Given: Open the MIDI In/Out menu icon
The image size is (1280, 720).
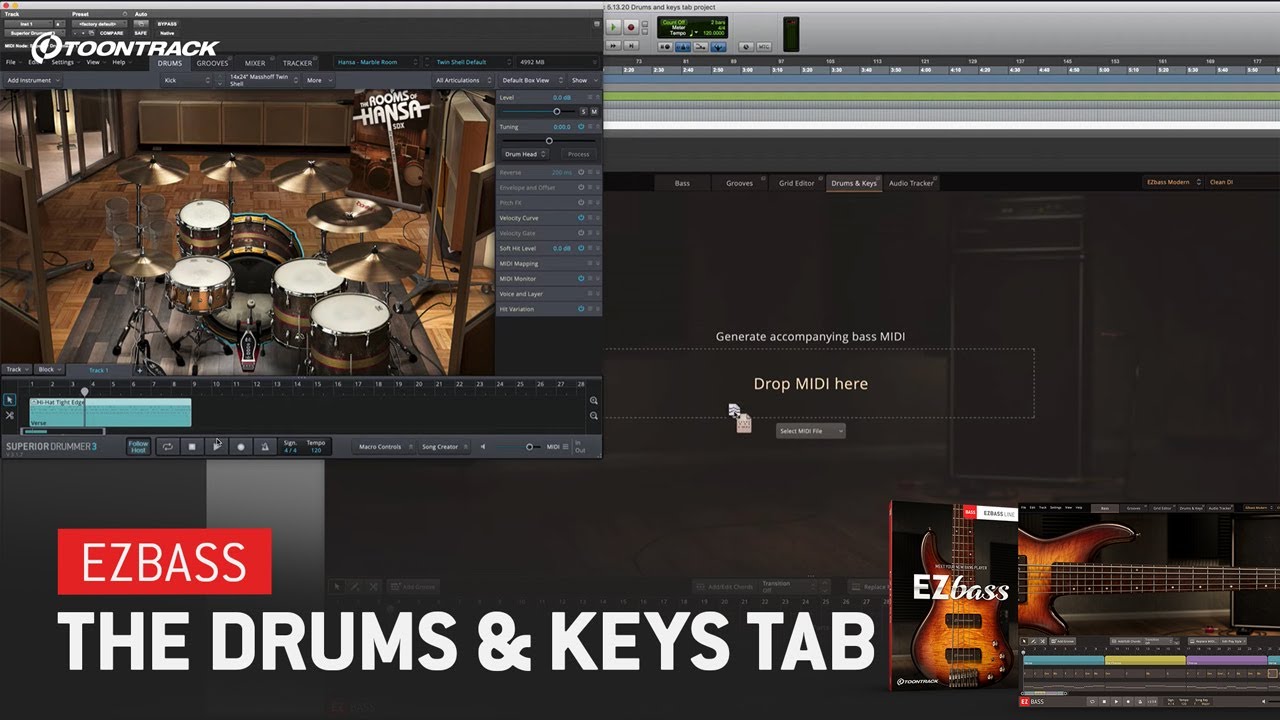Looking at the screenshot, I should [565, 447].
